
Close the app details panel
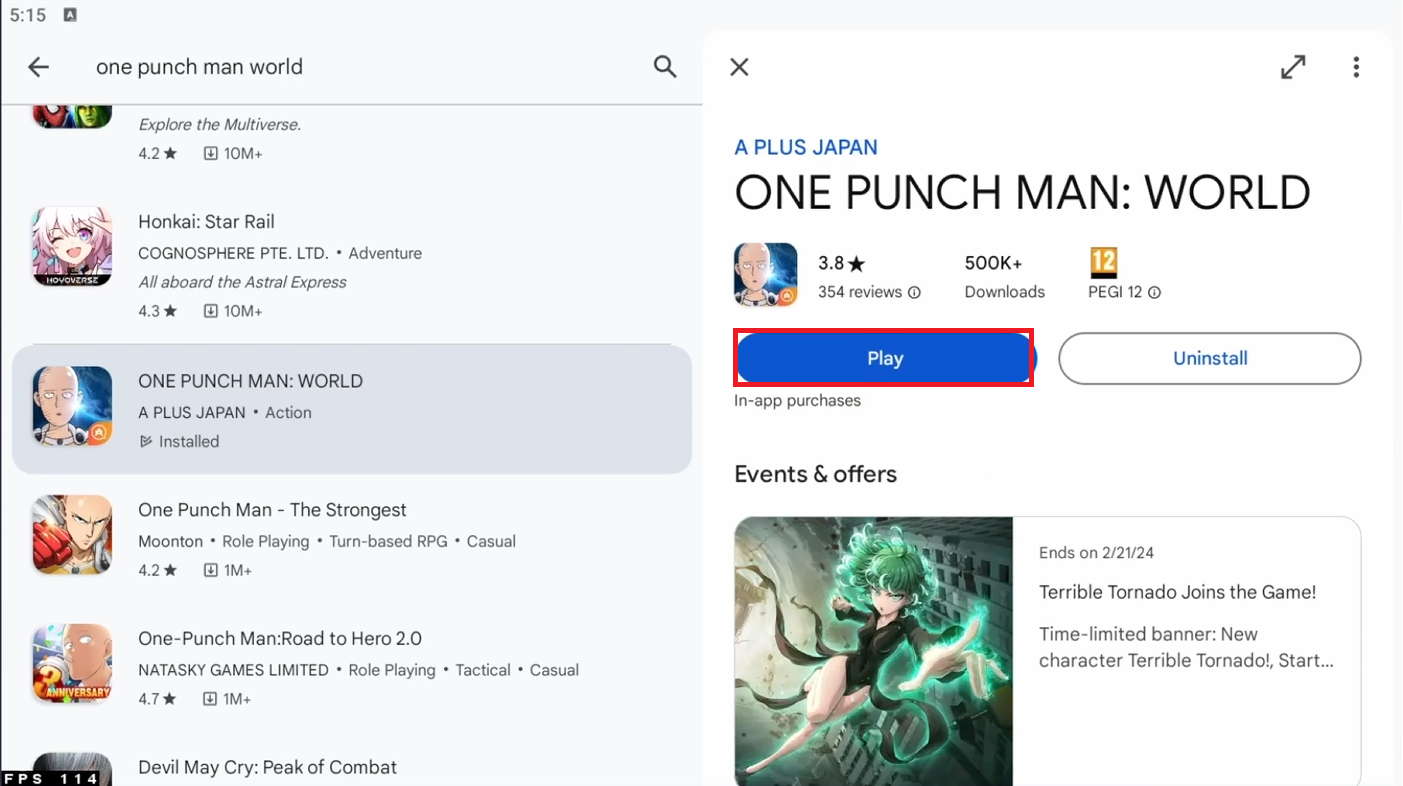pos(739,66)
